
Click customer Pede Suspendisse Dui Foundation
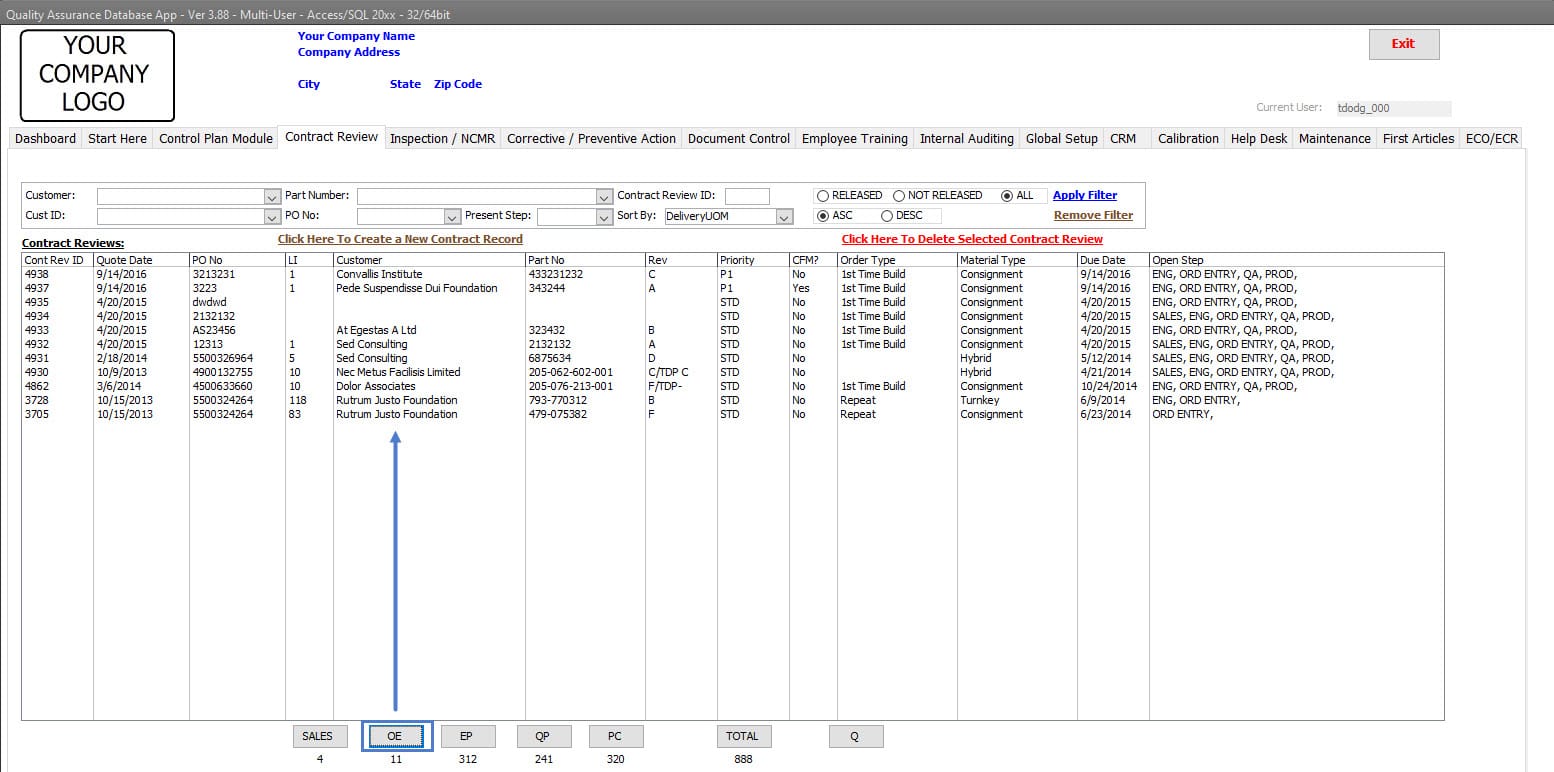tap(416, 288)
